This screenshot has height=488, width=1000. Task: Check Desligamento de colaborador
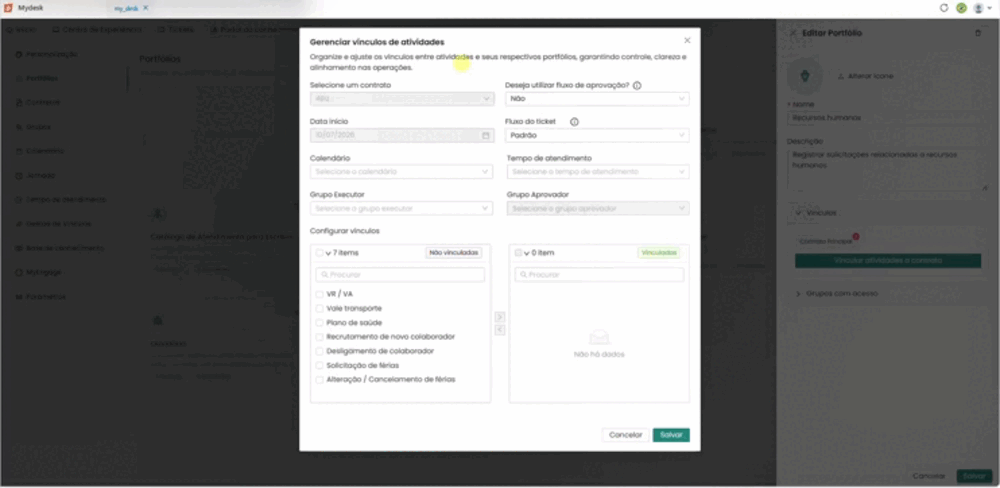pyautogui.click(x=320, y=351)
